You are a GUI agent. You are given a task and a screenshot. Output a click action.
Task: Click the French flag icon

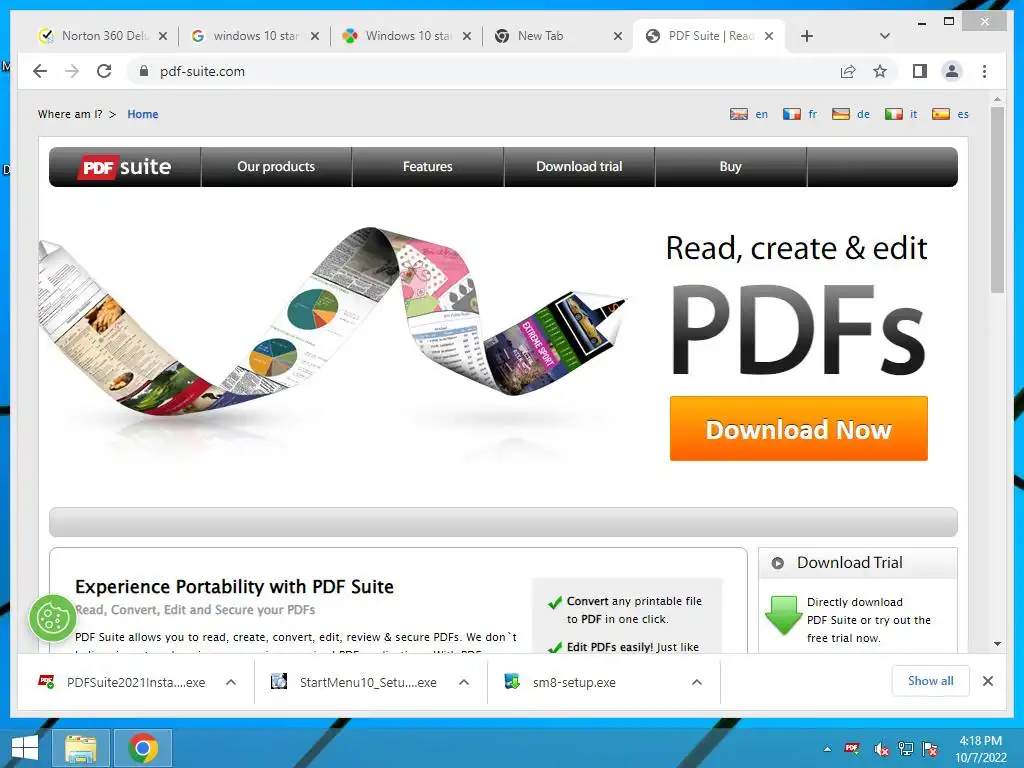tap(792, 114)
